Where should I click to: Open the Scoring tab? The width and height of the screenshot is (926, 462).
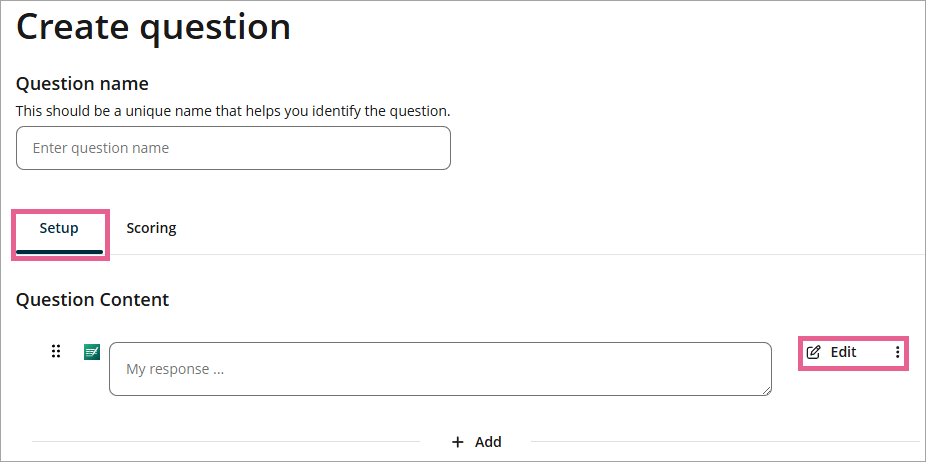click(151, 228)
